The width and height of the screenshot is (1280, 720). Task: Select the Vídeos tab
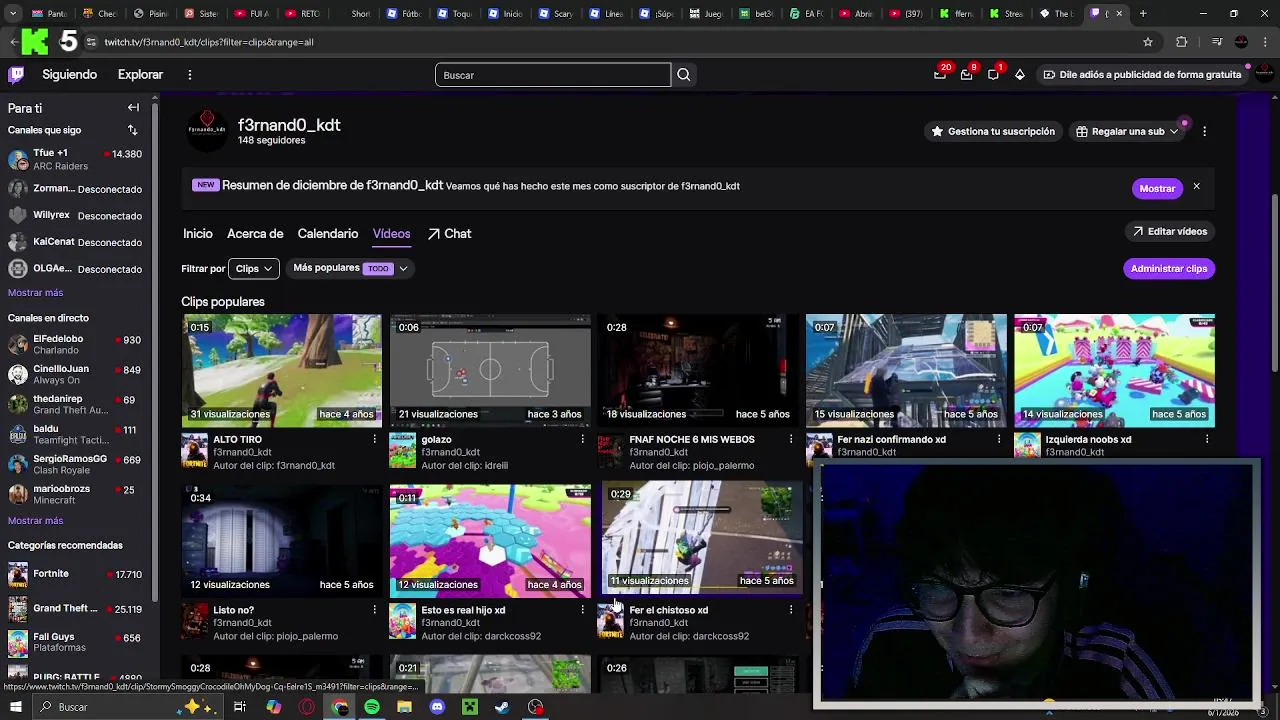pos(392,233)
